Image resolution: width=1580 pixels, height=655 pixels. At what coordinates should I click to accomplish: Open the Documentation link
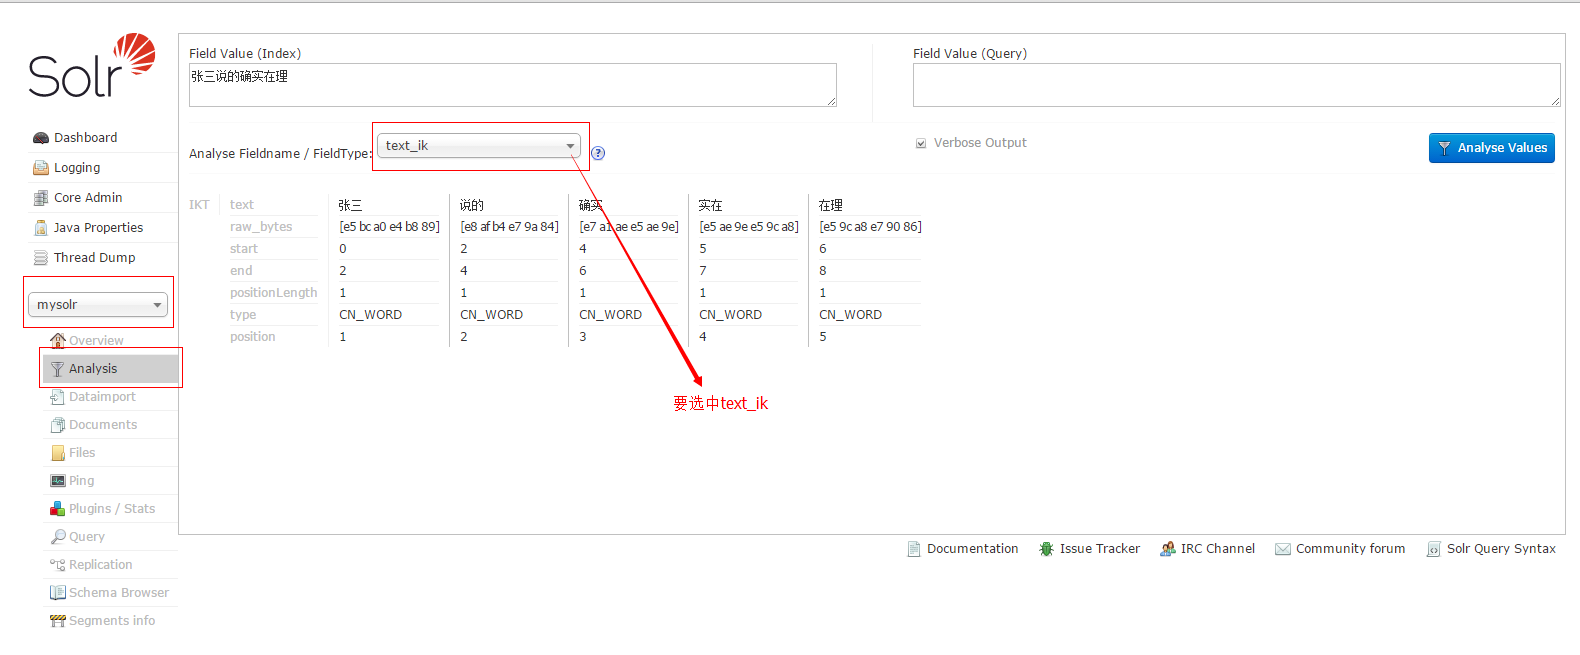coord(972,549)
